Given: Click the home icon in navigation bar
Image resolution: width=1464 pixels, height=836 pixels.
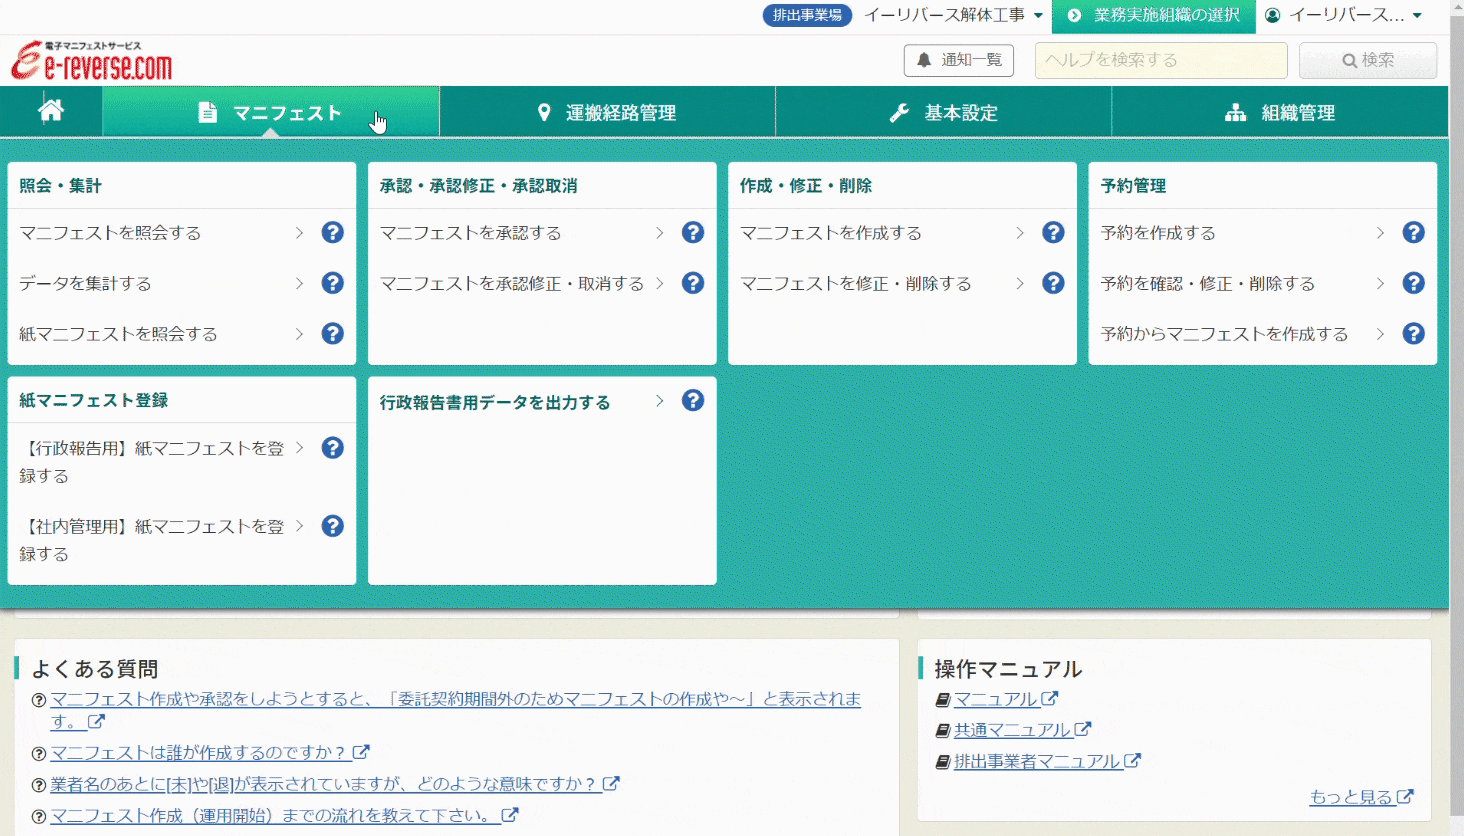Looking at the screenshot, I should 51,111.
